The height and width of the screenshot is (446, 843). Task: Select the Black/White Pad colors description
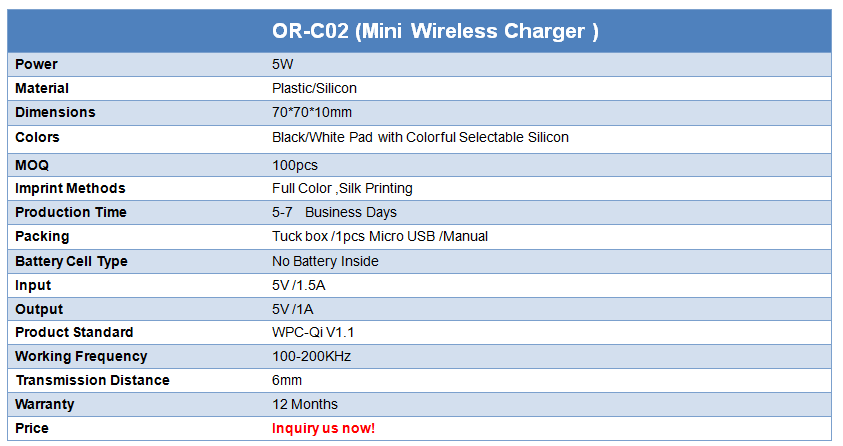[x=420, y=137]
